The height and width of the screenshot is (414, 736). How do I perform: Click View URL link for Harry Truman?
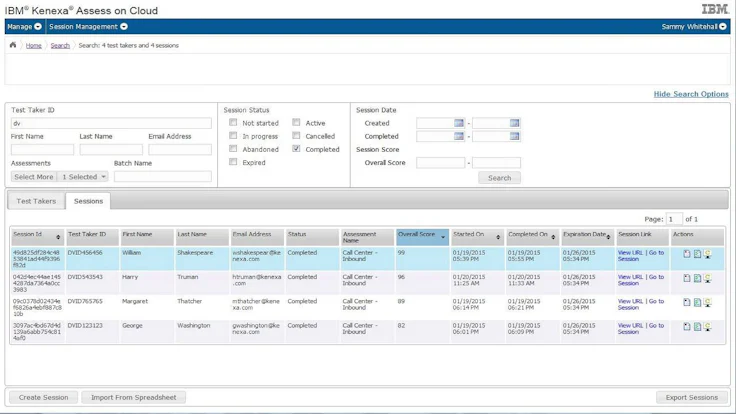(x=630, y=277)
